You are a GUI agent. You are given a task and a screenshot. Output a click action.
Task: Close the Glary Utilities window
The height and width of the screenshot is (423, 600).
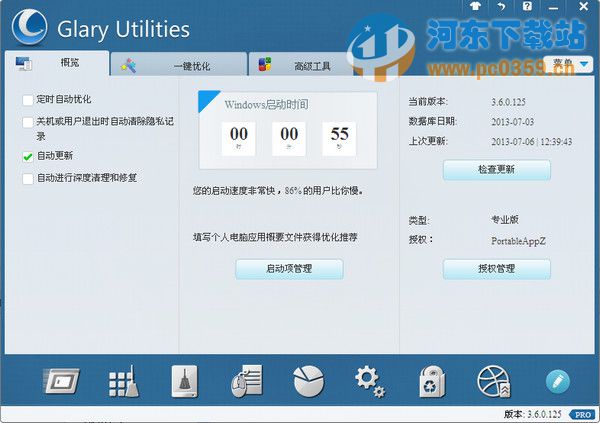coord(584,6)
